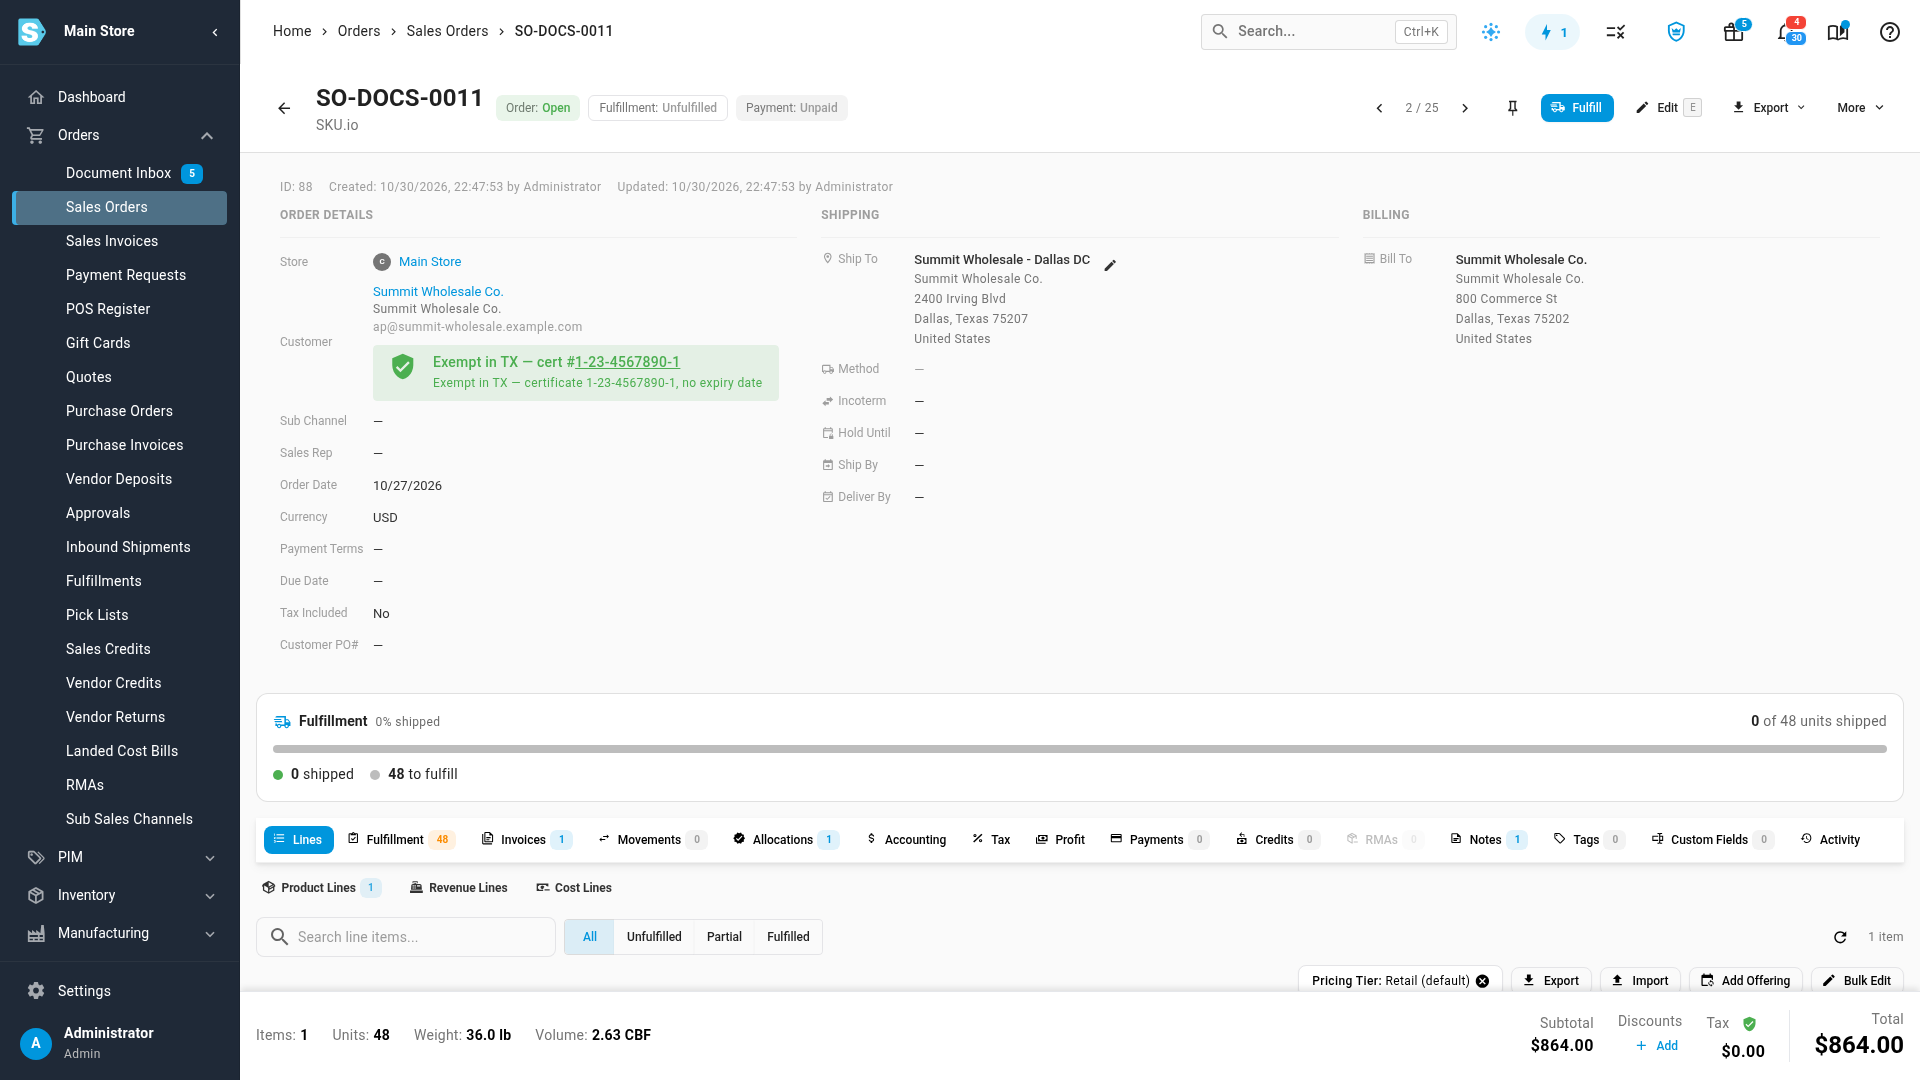
Task: Pin this sales order
Action: pyautogui.click(x=1512, y=108)
